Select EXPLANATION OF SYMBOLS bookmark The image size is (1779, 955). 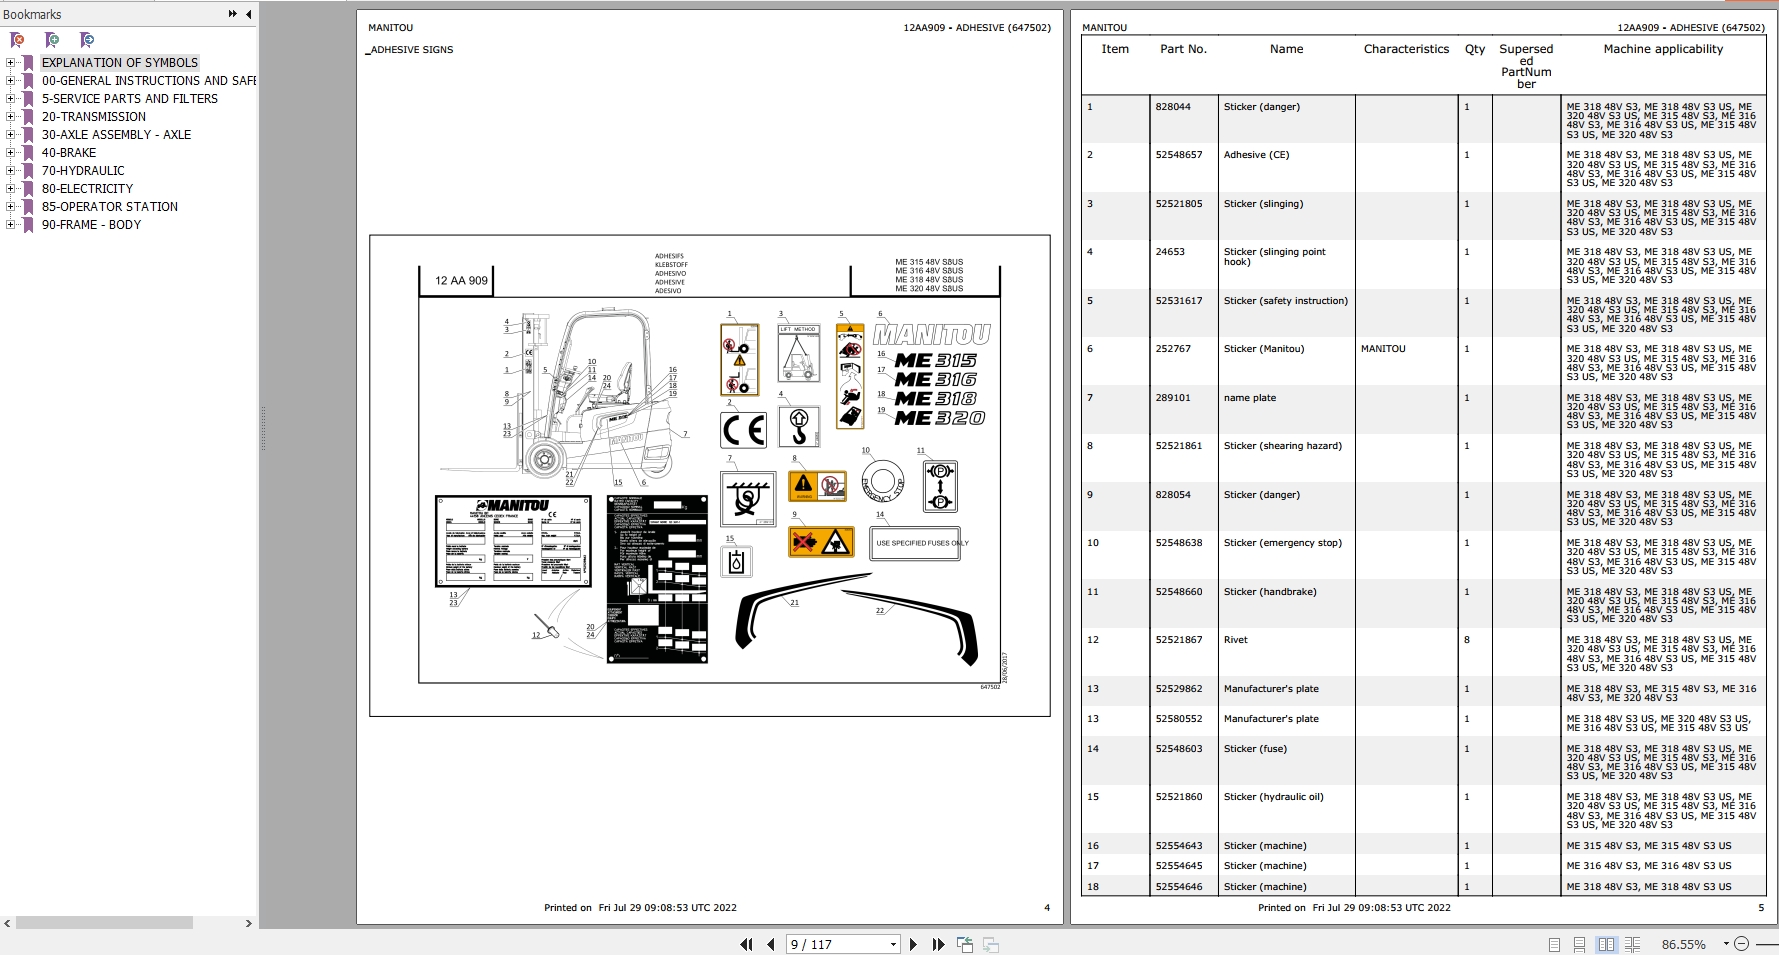(x=120, y=62)
